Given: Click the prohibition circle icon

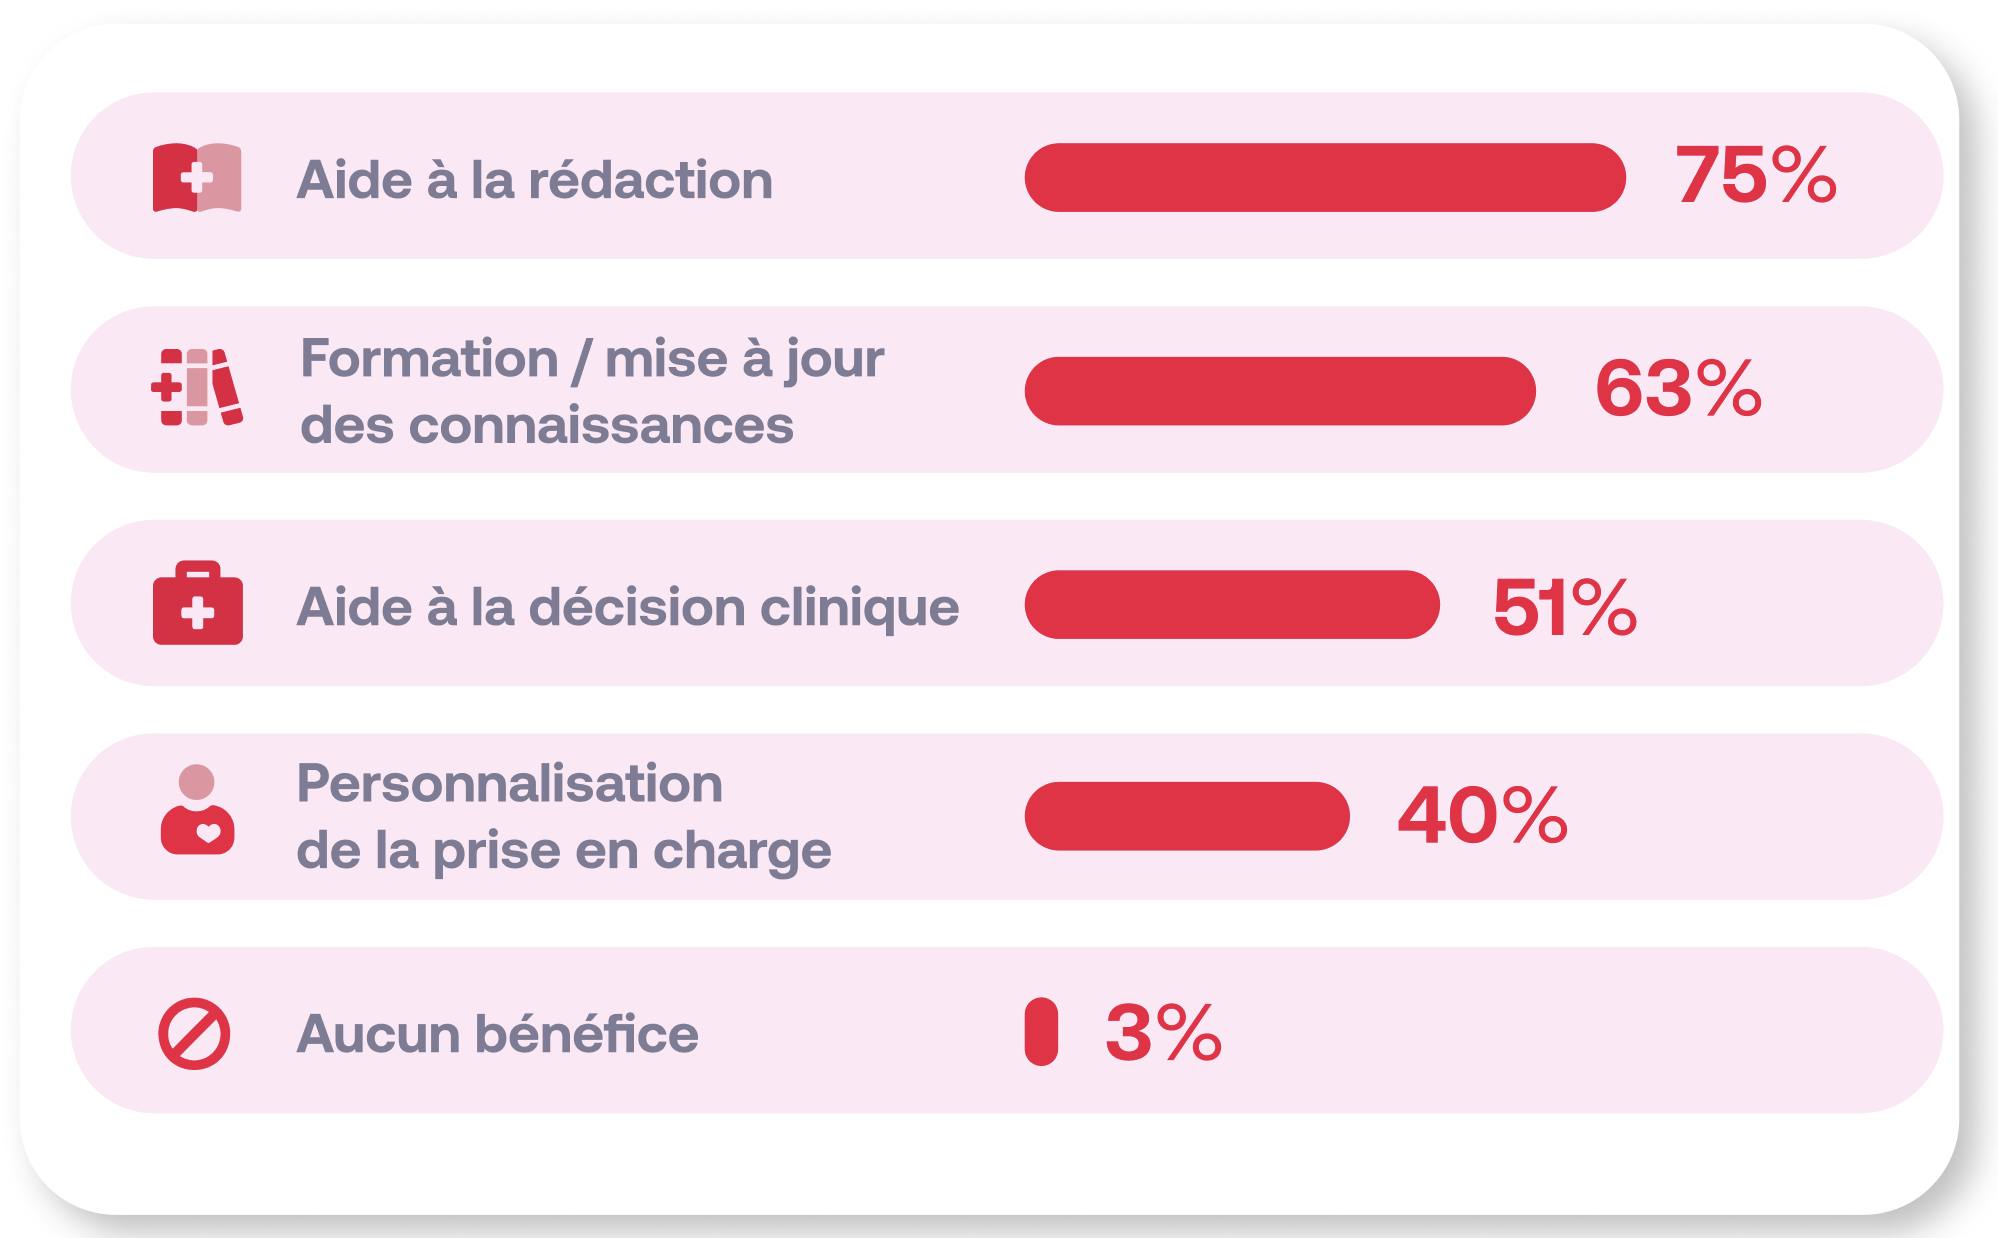Looking at the screenshot, I should click(195, 1033).
